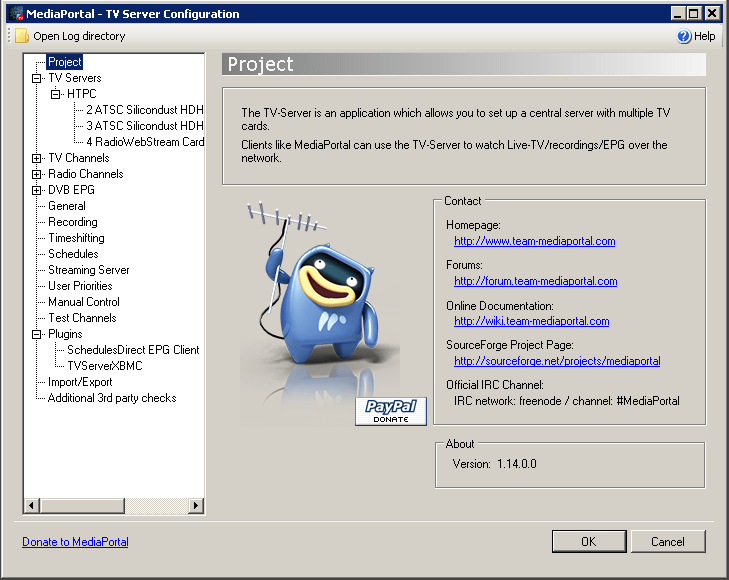The image size is (729, 580).
Task: Open the Manual Control page
Action: click(84, 302)
